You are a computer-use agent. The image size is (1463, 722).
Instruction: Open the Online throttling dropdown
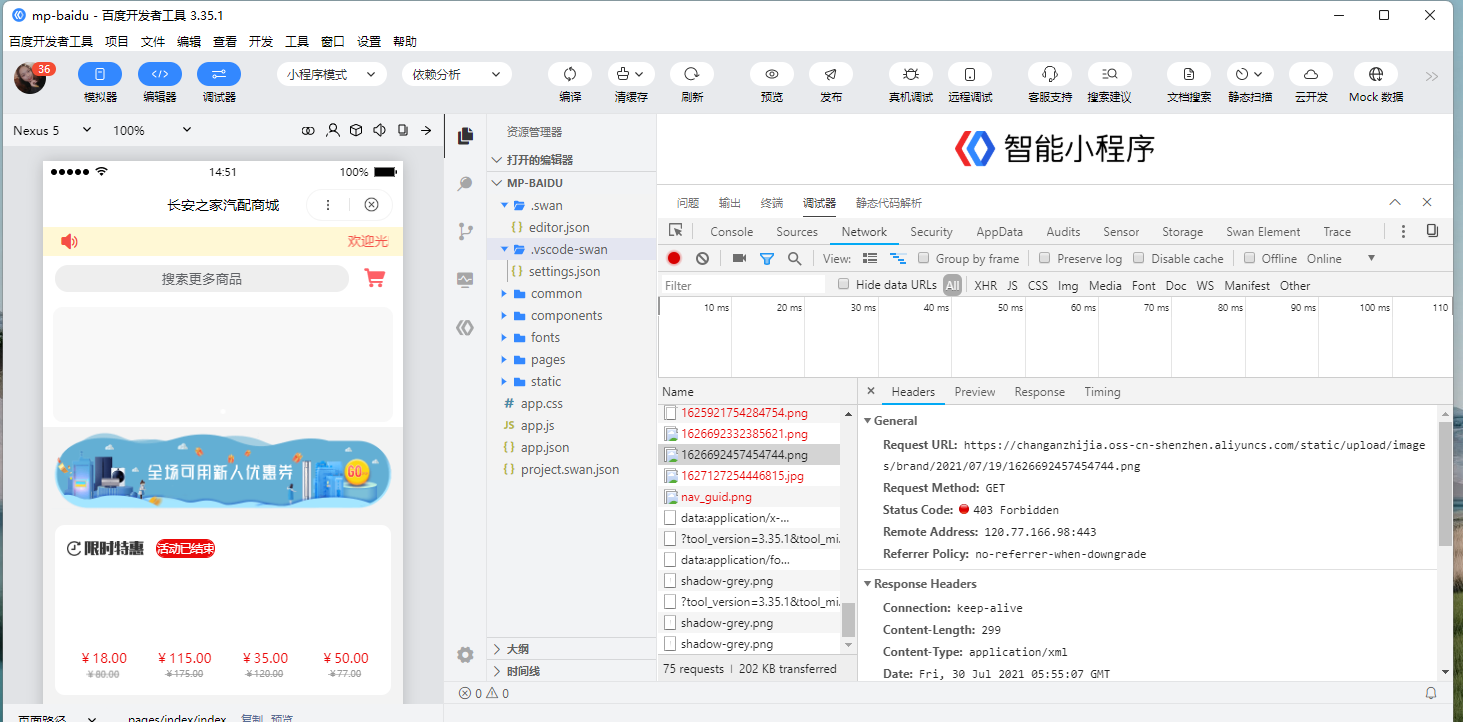click(1341, 258)
